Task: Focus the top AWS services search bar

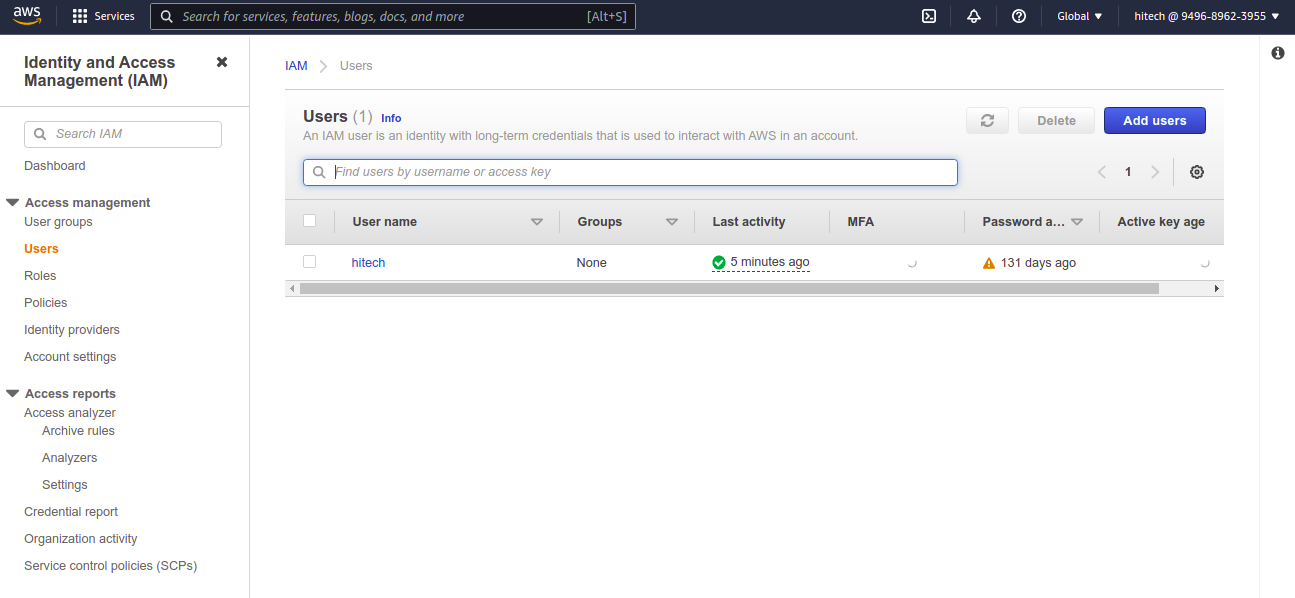Action: point(393,16)
